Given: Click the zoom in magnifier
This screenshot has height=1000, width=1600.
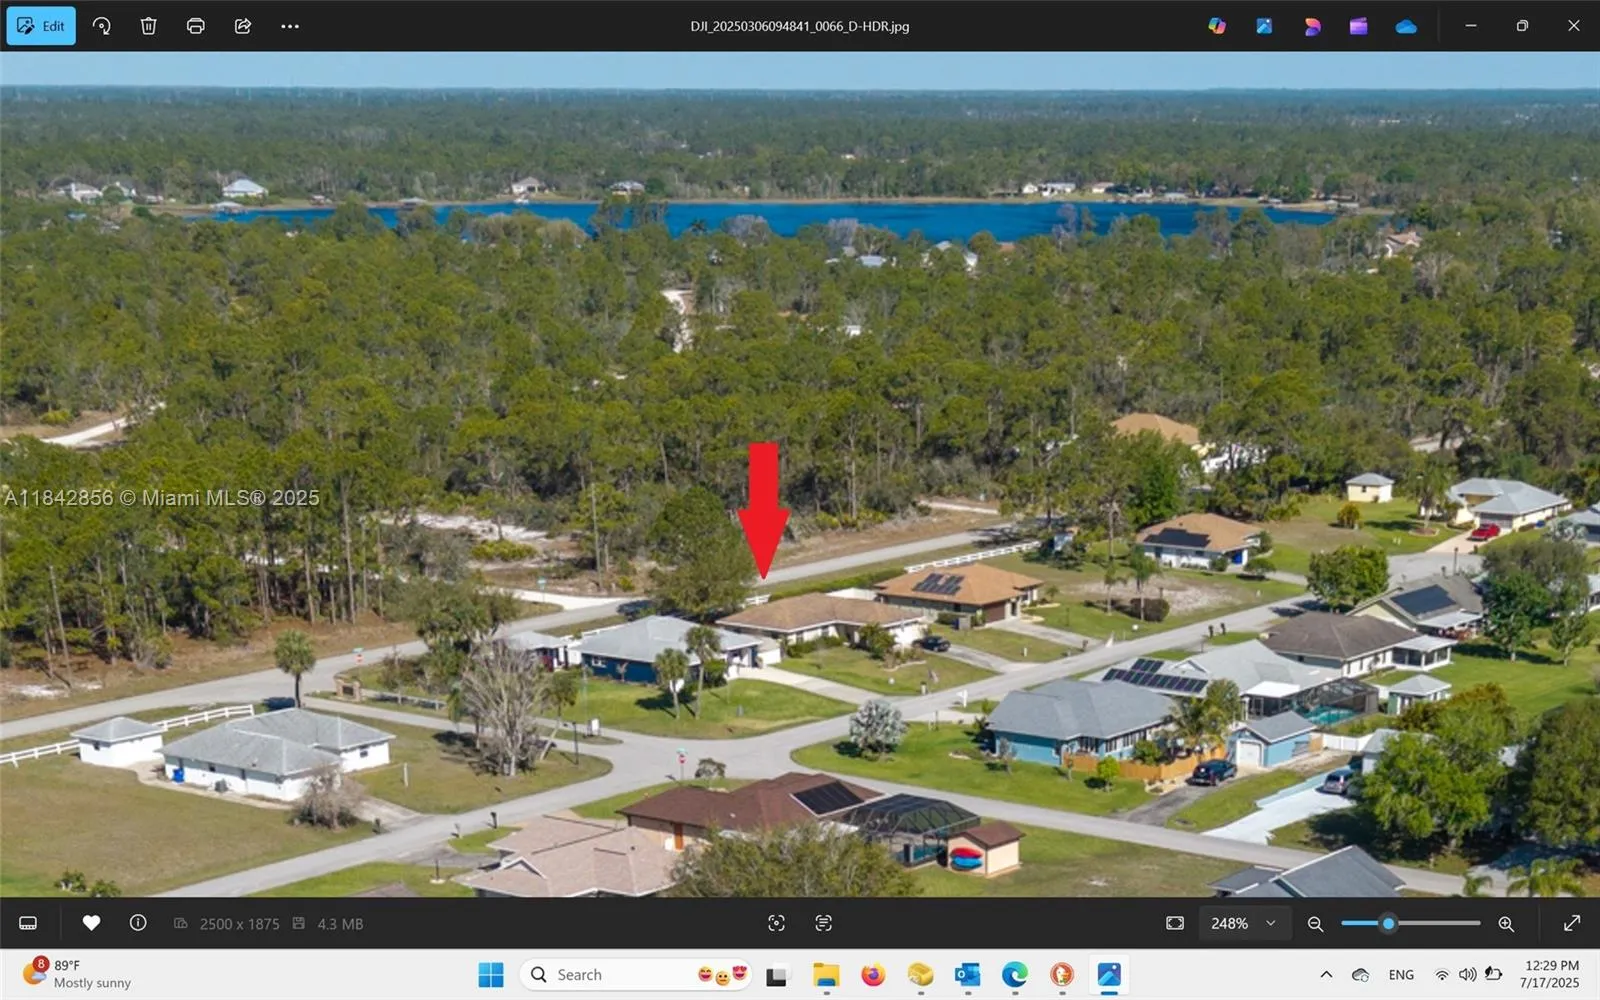Looking at the screenshot, I should 1506,924.
